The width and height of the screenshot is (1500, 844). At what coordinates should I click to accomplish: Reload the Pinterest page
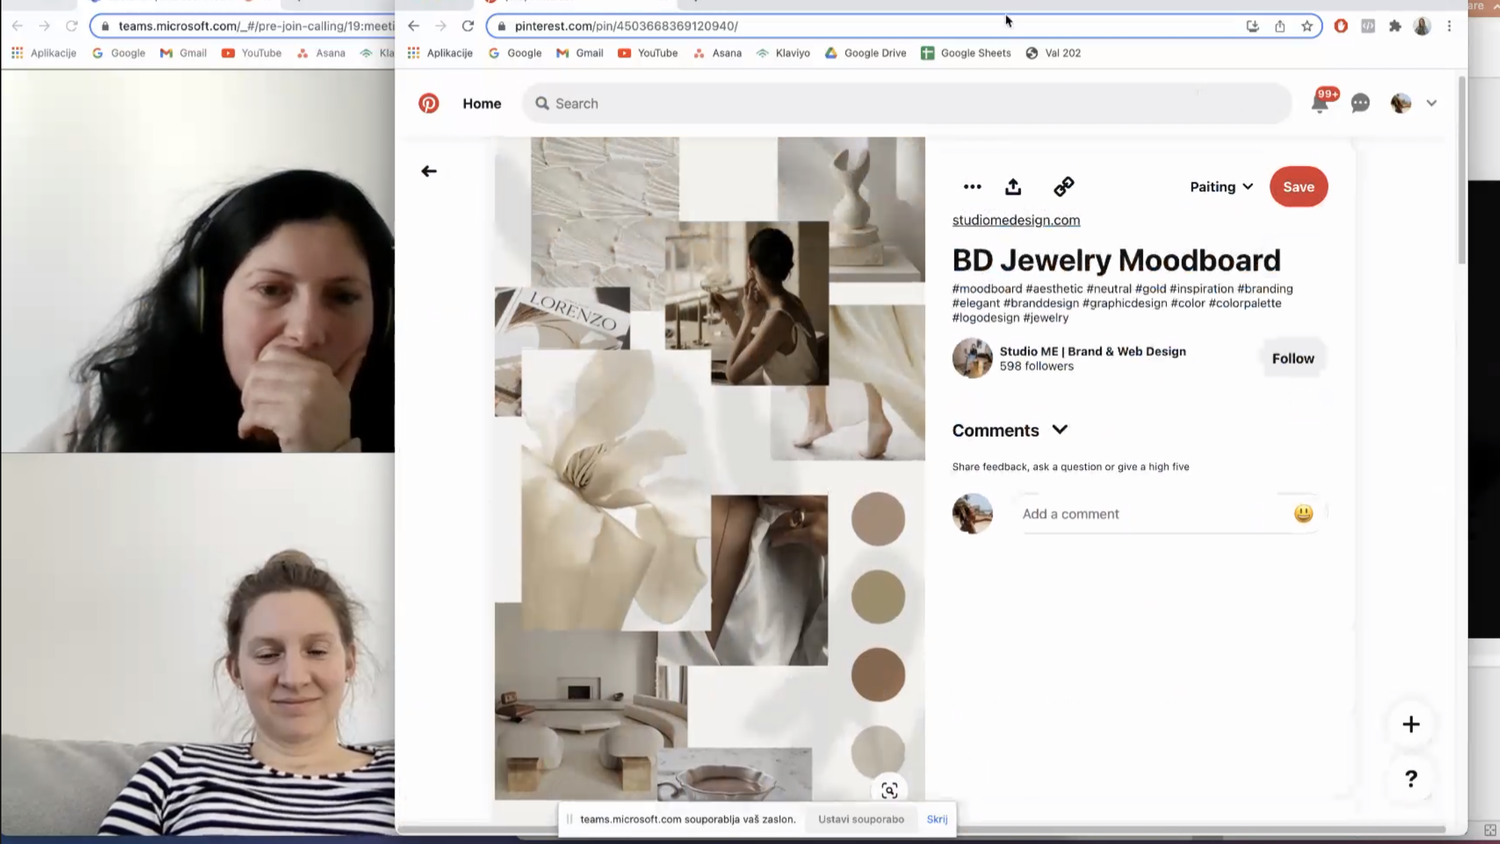coord(468,26)
